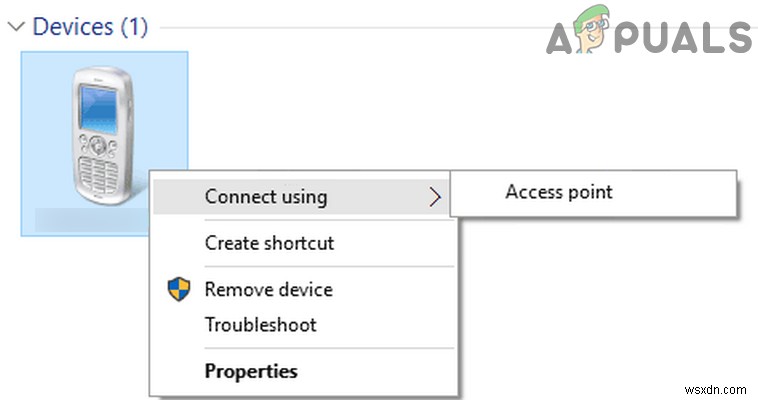Click the letter A in Appuals logo
Viewport: 758px width, 400px height.
pyautogui.click(x=565, y=37)
